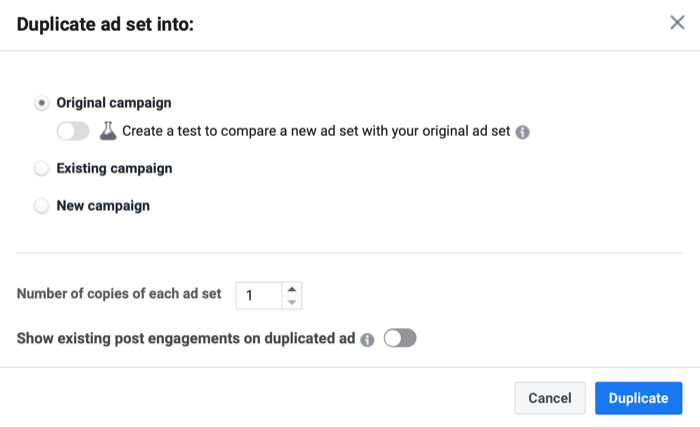Viewport: 700px width, 427px height.
Task: Click the flask test icon
Action: pos(108,131)
